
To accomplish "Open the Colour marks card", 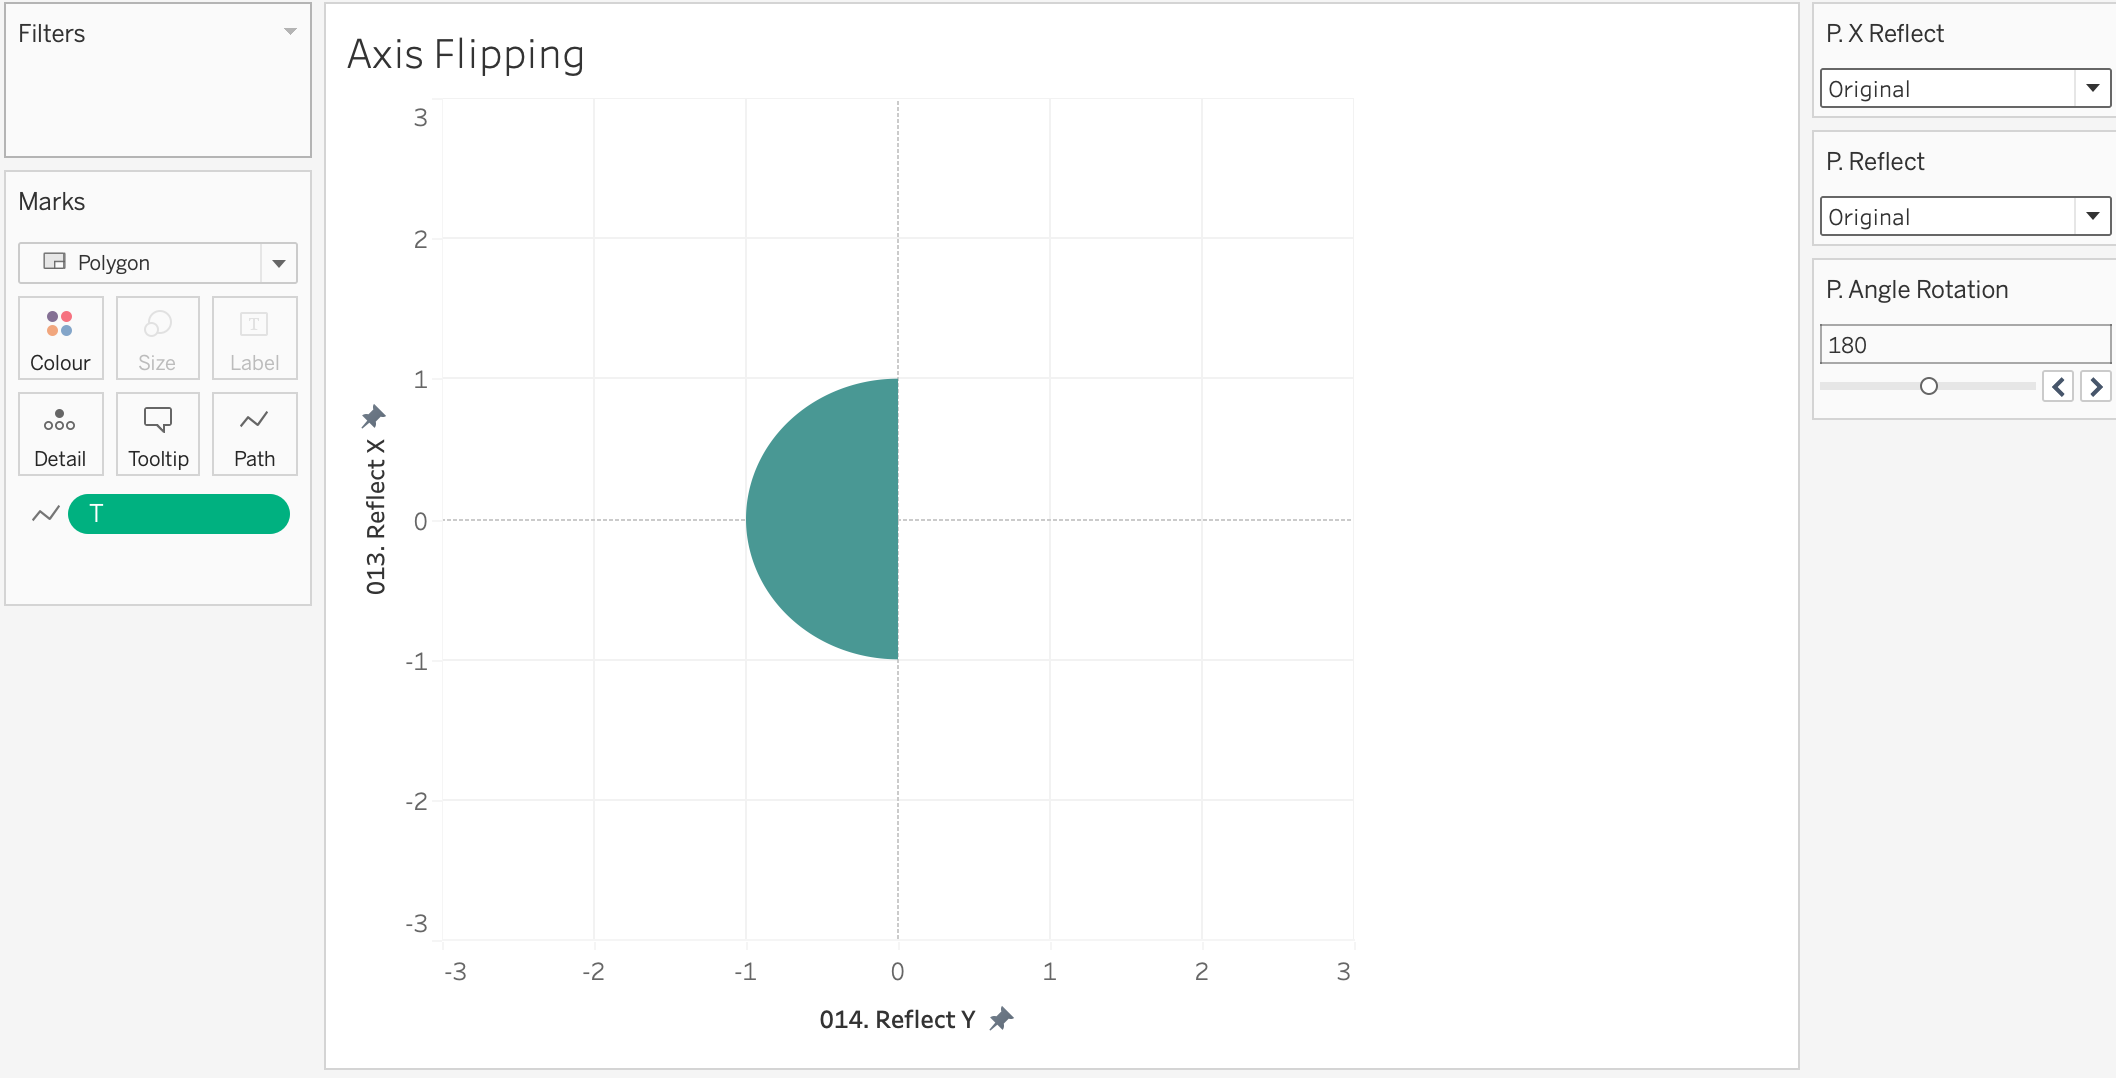I will [60, 338].
